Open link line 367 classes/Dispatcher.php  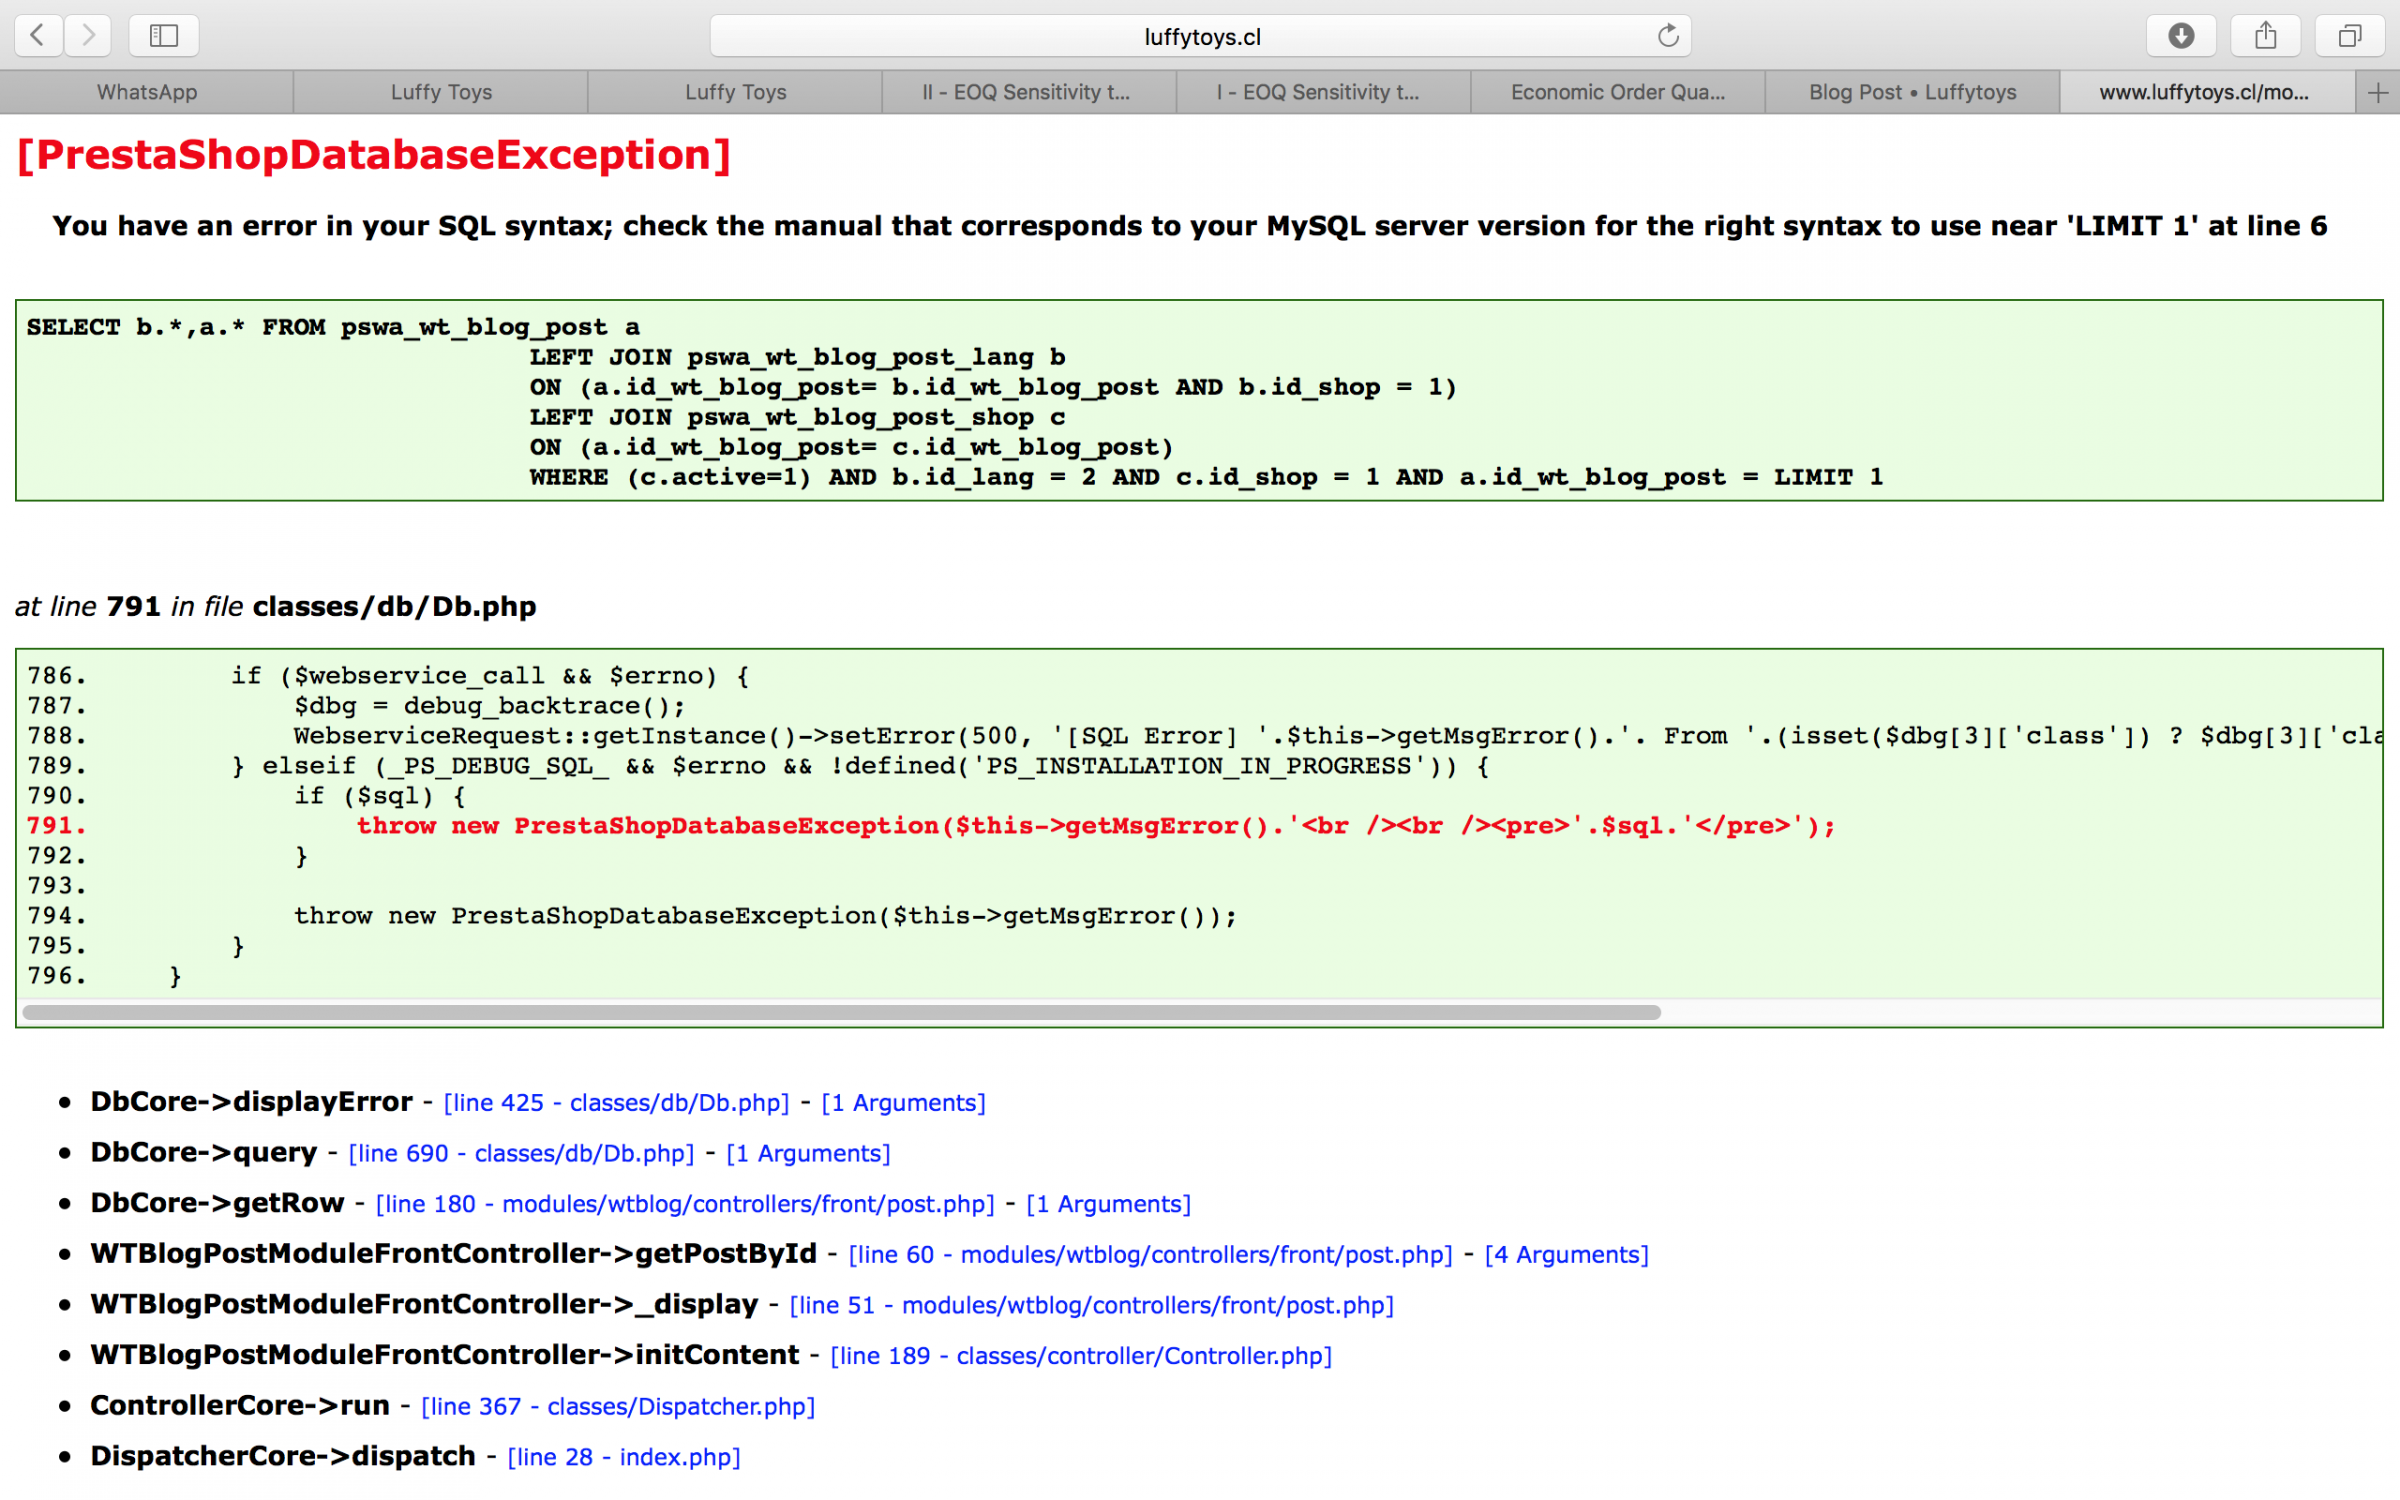coord(618,1407)
